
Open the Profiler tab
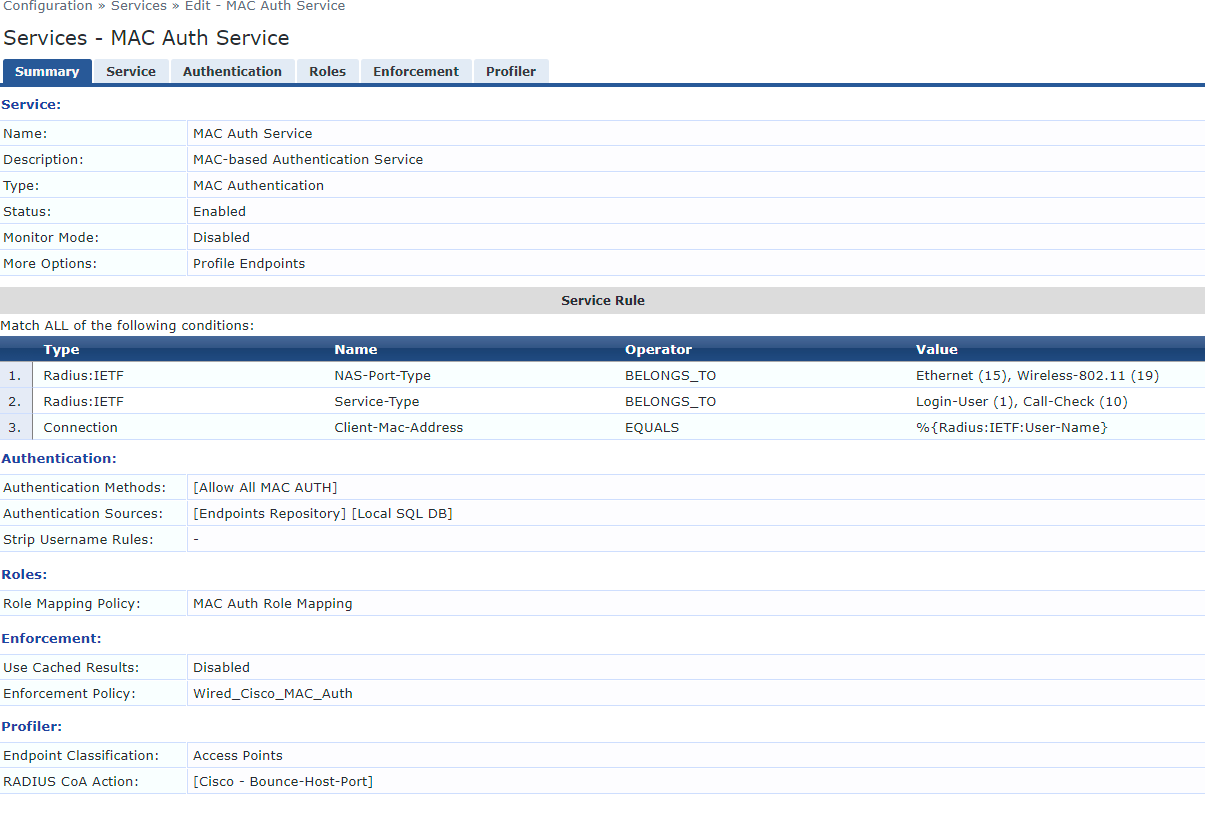pos(511,71)
